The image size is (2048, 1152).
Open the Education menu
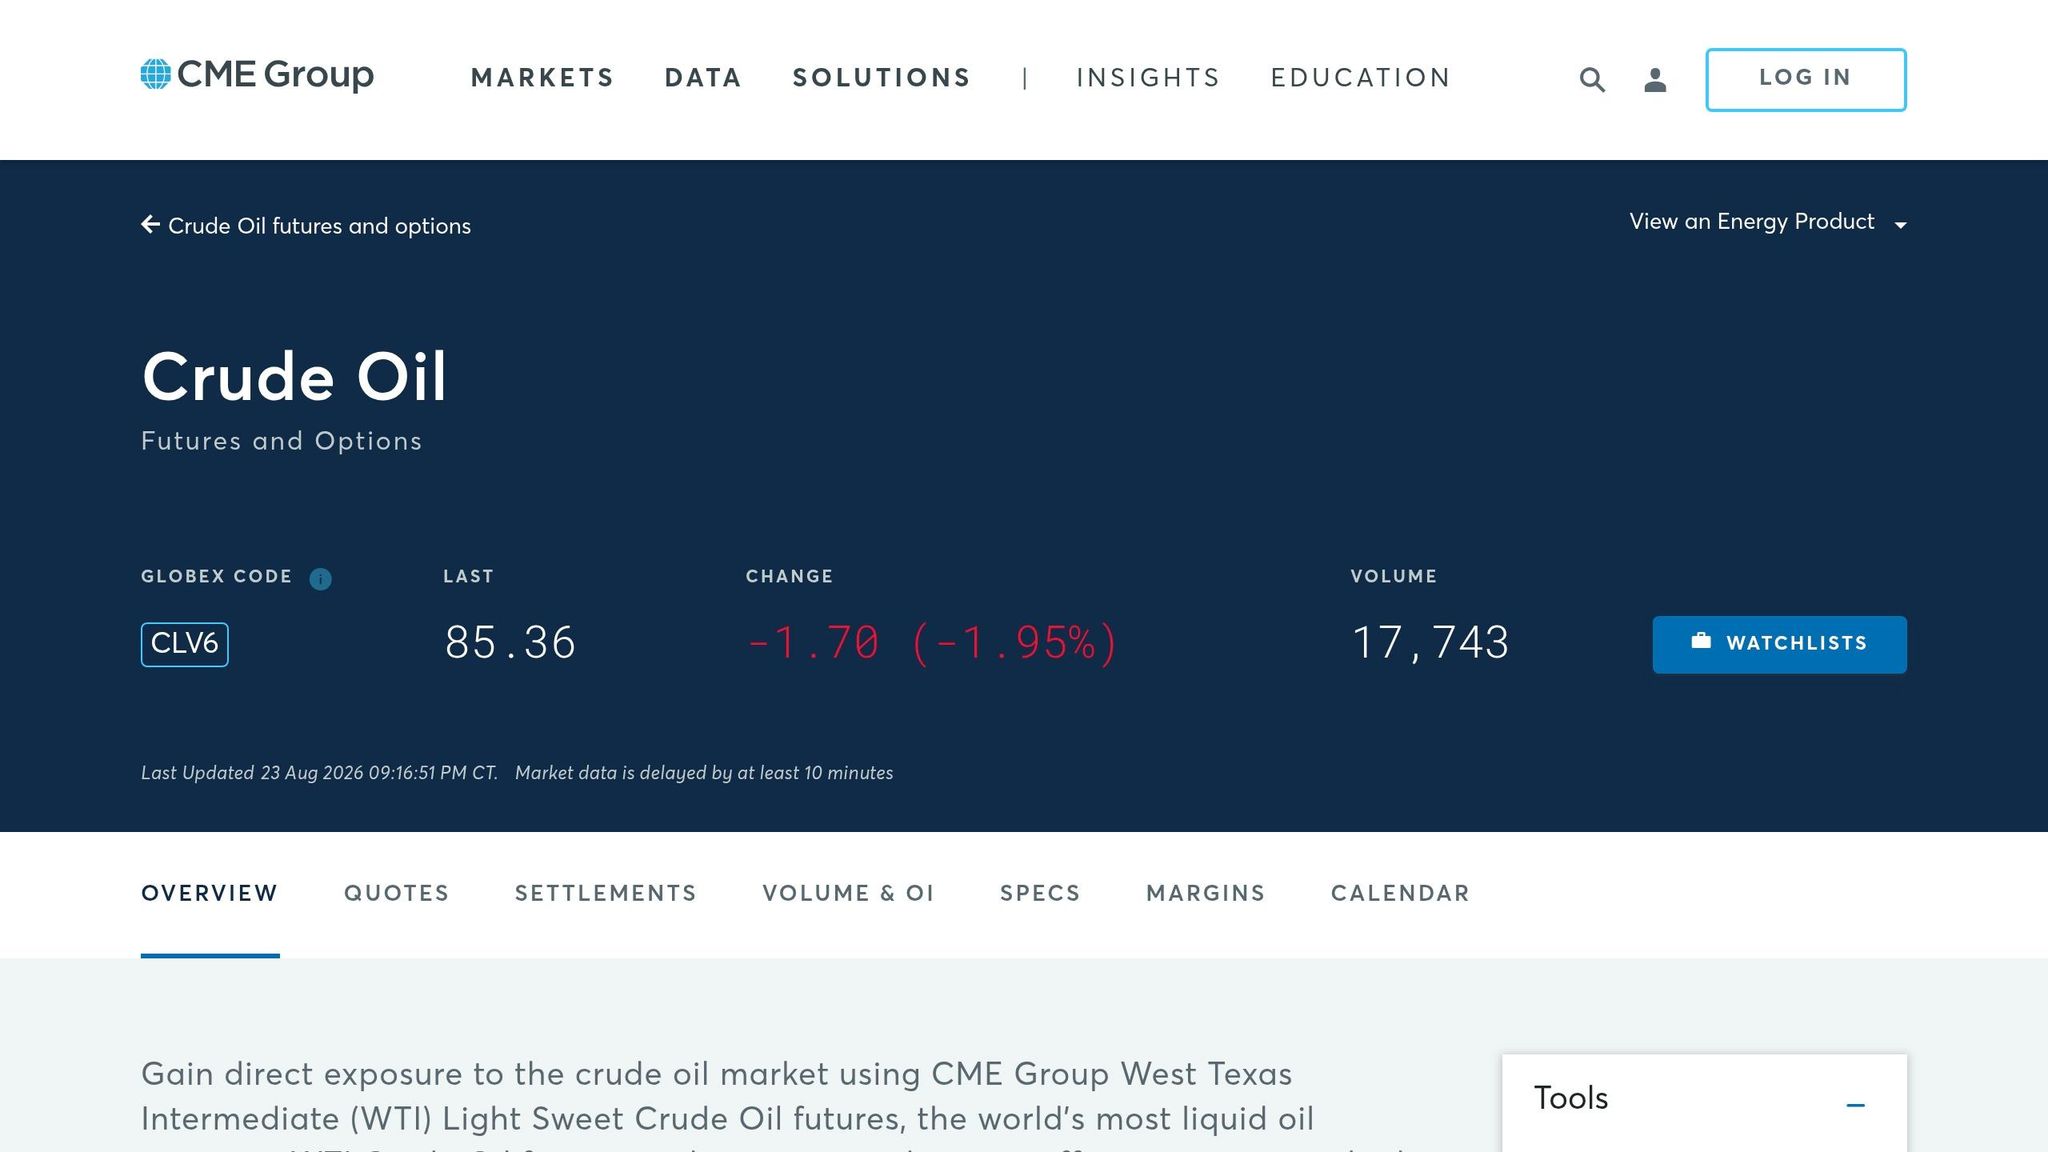tap(1360, 78)
